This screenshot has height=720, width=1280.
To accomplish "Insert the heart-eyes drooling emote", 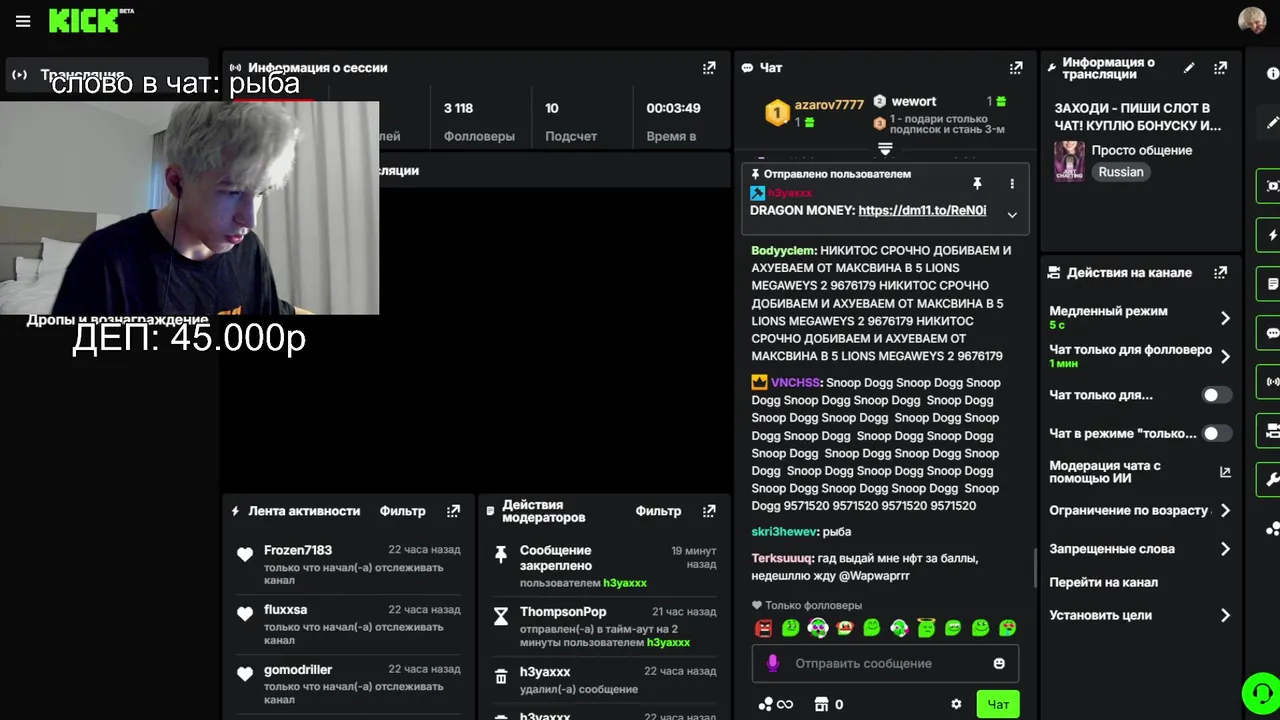I will (1007, 628).
